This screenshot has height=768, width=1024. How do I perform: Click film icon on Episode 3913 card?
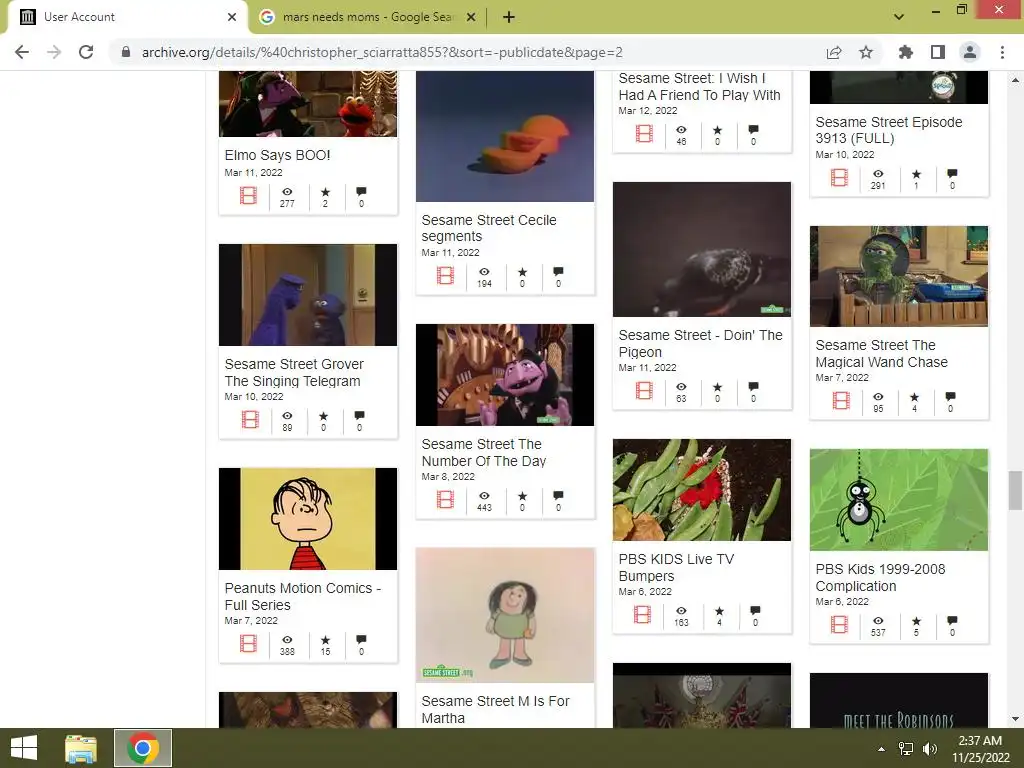[839, 177]
